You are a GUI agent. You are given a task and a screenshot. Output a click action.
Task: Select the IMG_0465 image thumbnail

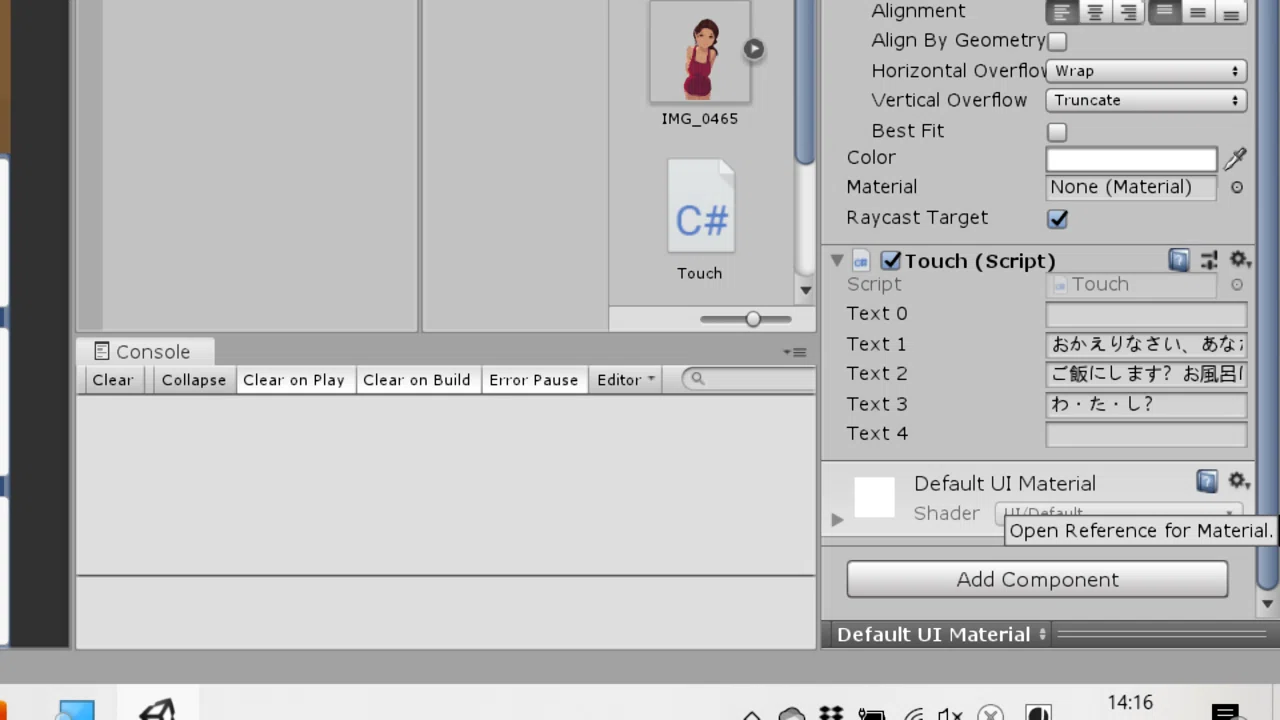pos(700,52)
